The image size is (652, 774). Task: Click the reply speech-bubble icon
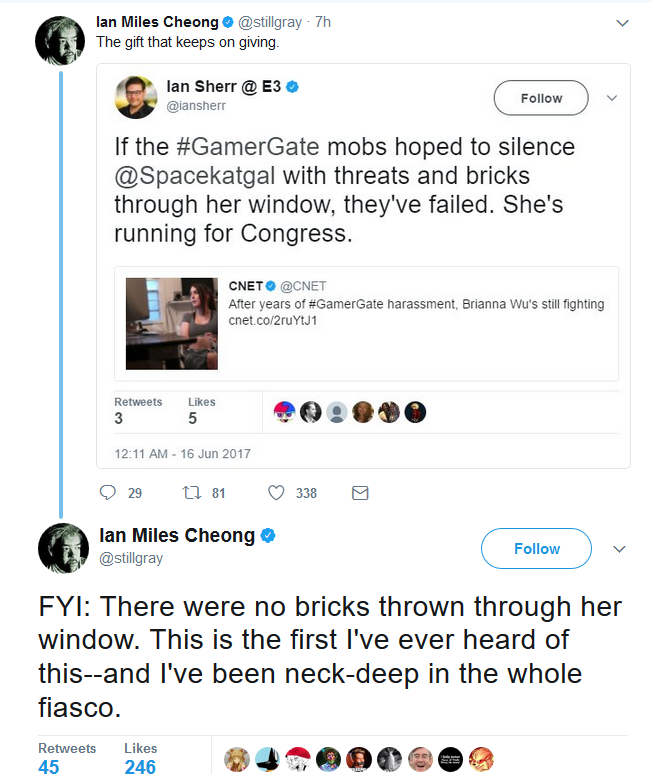pos(107,493)
